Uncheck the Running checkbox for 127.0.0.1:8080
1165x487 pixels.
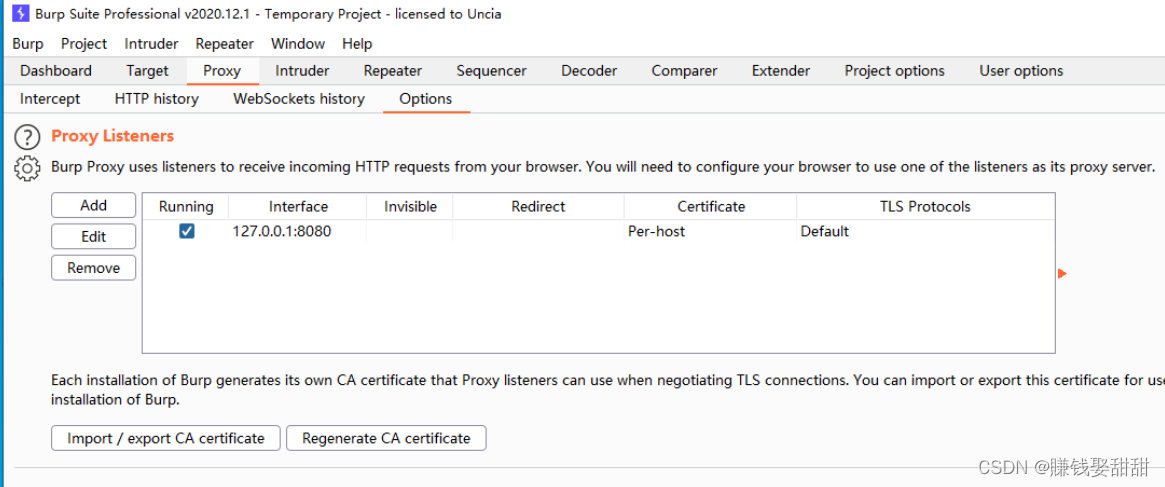pyautogui.click(x=186, y=231)
